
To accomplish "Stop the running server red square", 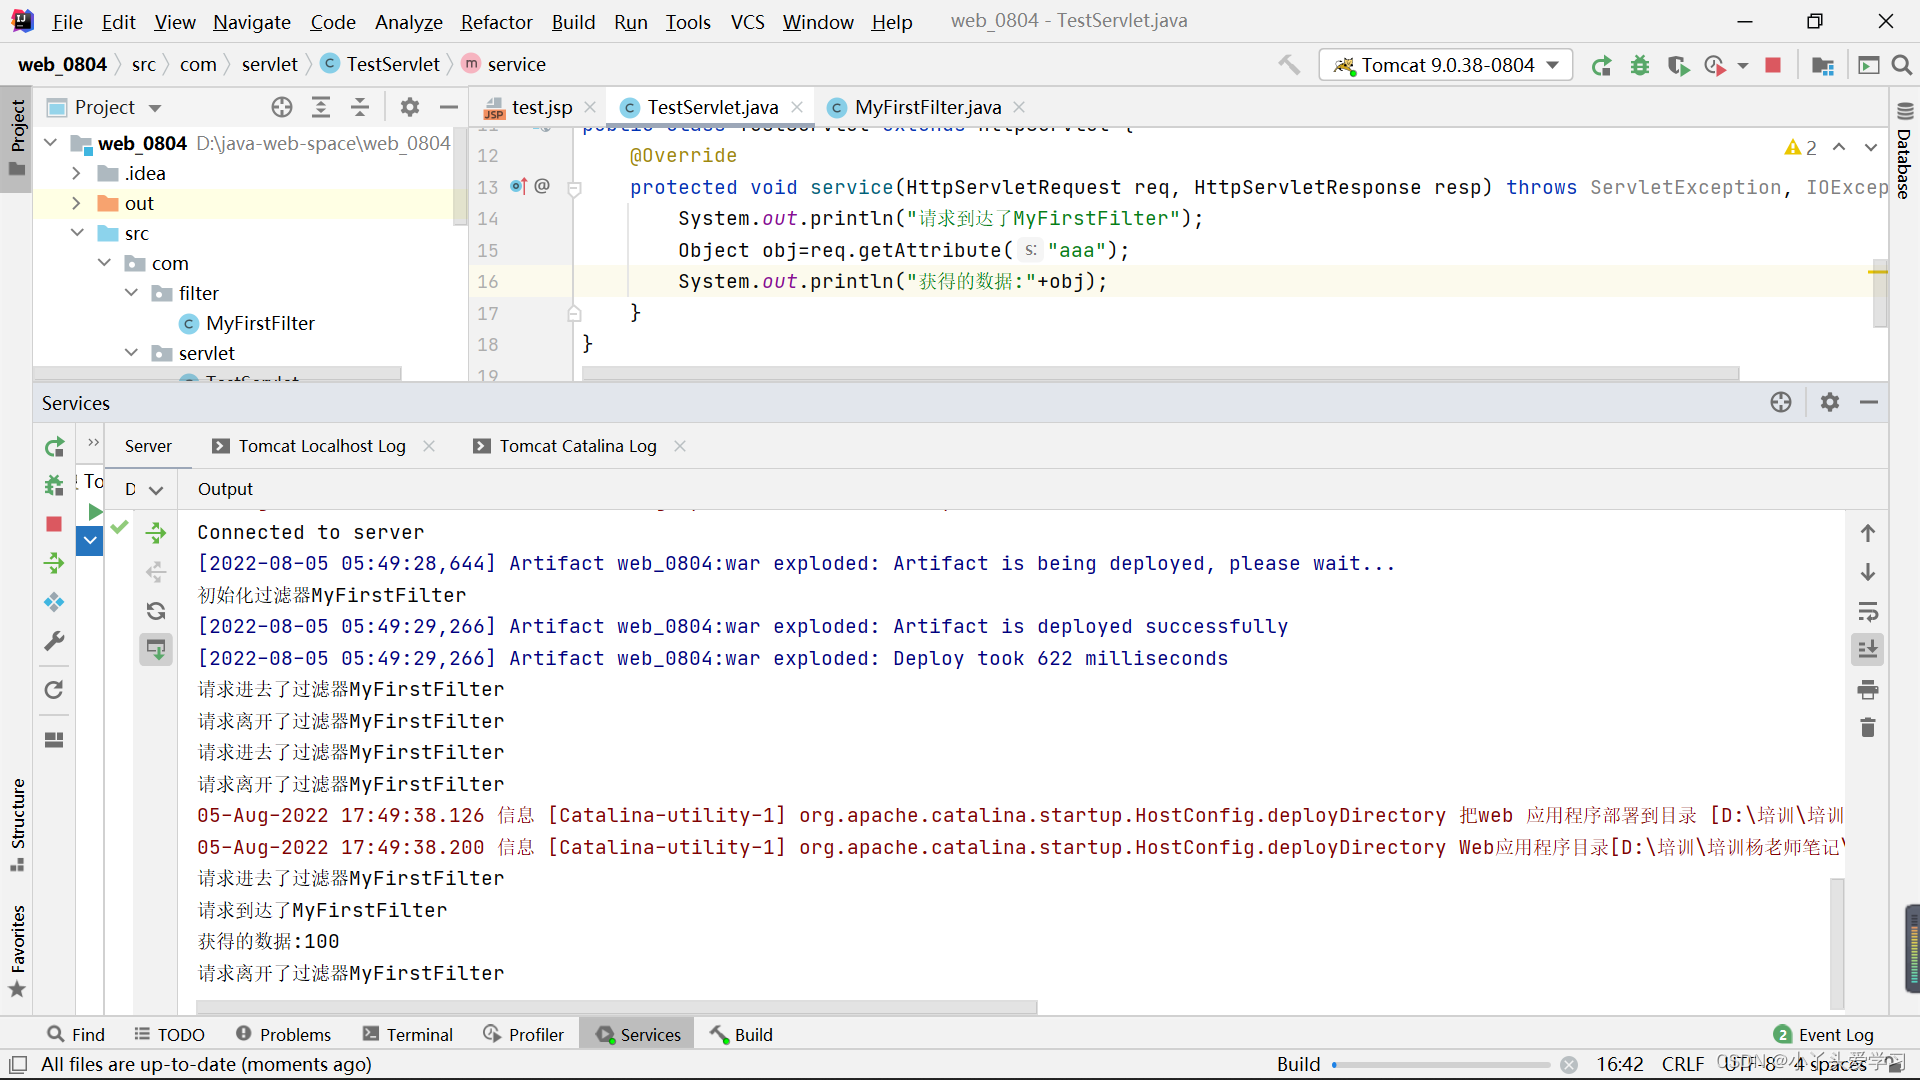I will coord(1773,65).
